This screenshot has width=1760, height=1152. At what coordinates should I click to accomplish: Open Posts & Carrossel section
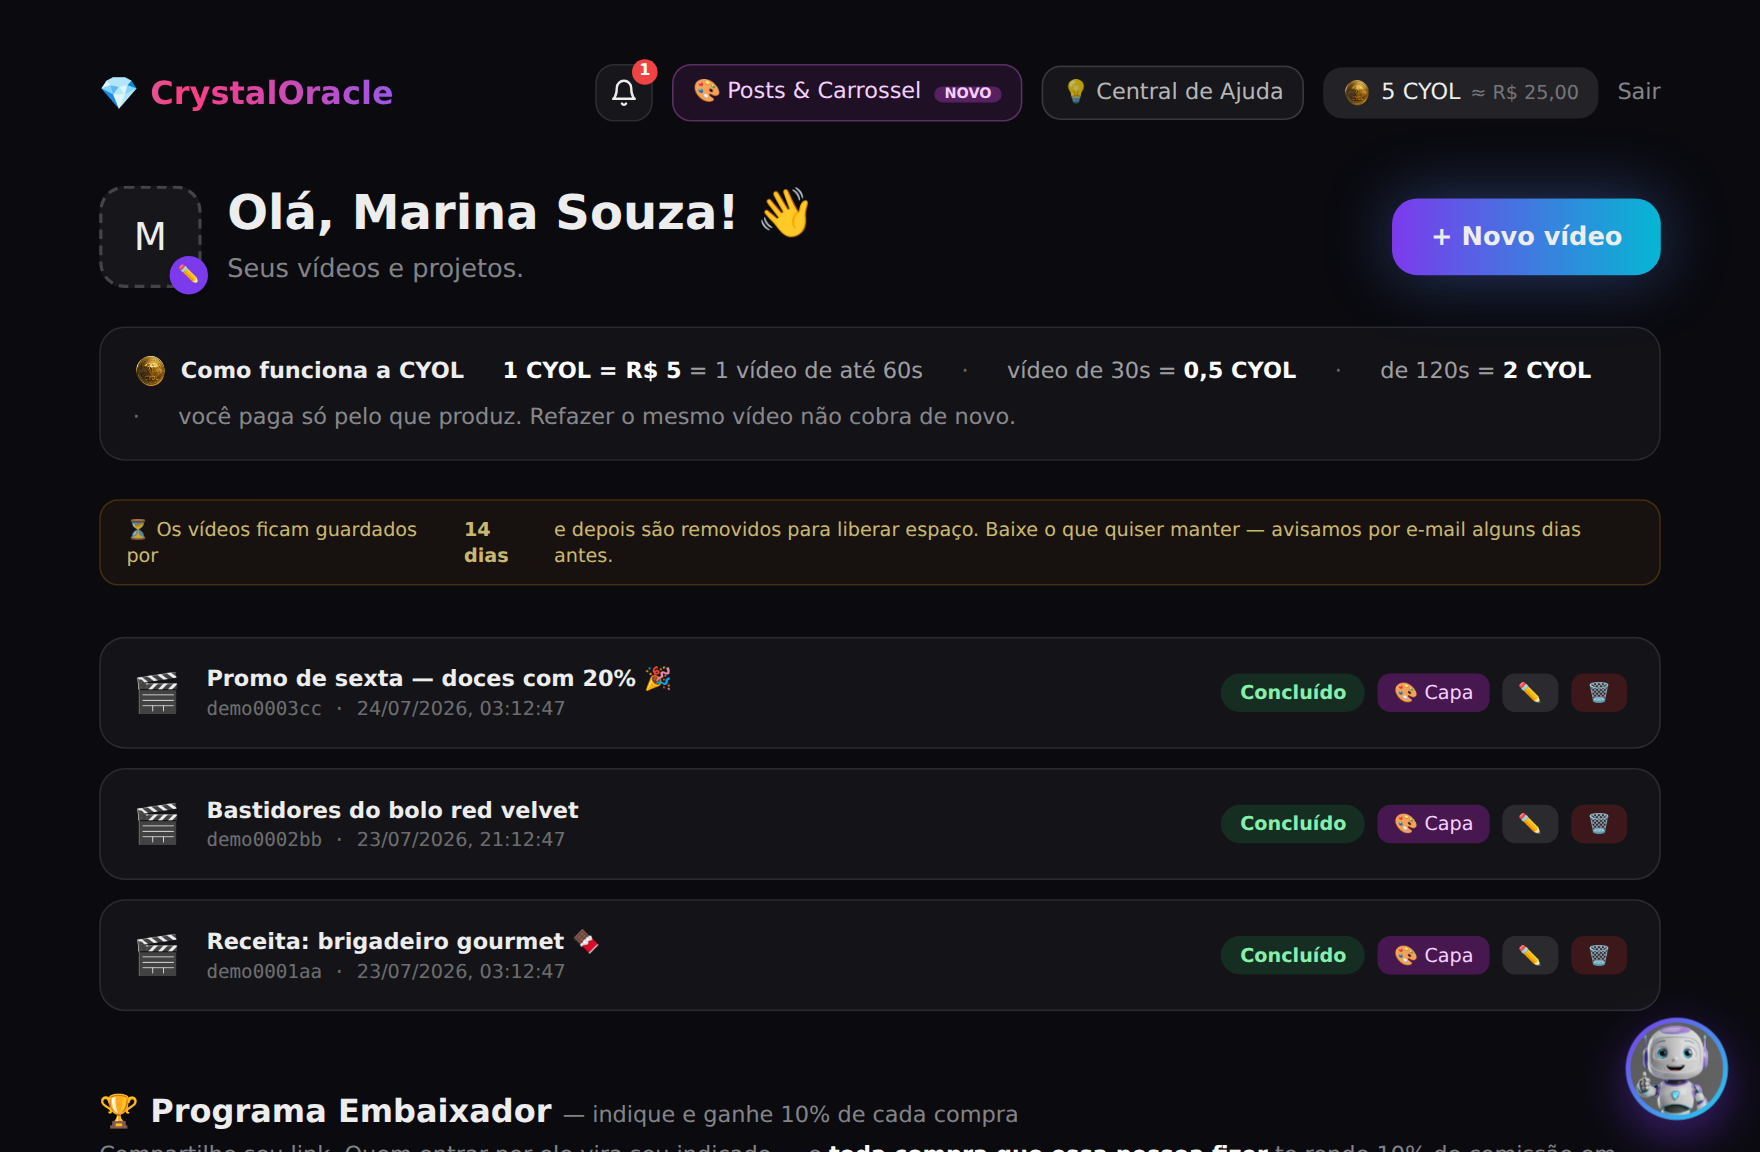pyautogui.click(x=847, y=92)
